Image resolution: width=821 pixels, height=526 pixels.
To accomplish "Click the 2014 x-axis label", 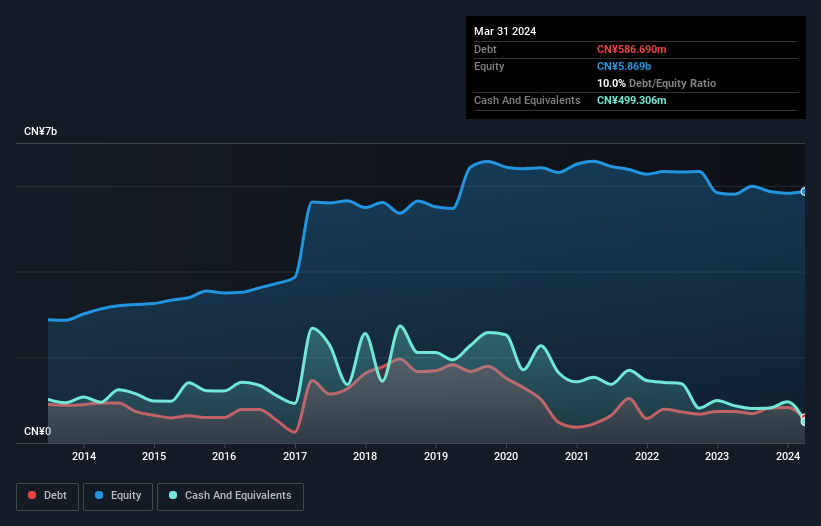I will [x=84, y=456].
